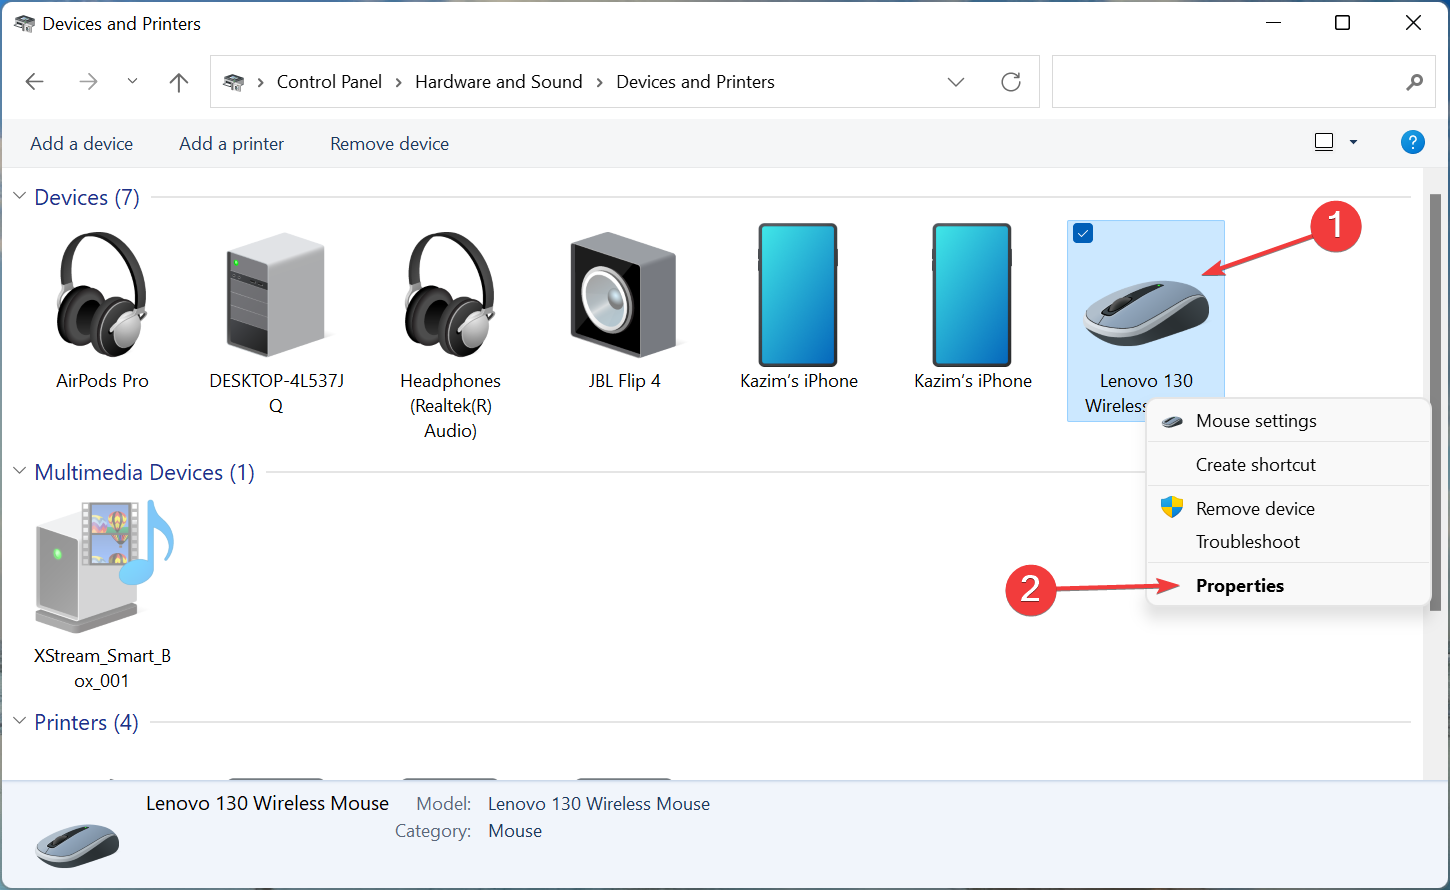Minimize the Devices and Printers window
This screenshot has height=890, width=1450.
click(x=1274, y=23)
